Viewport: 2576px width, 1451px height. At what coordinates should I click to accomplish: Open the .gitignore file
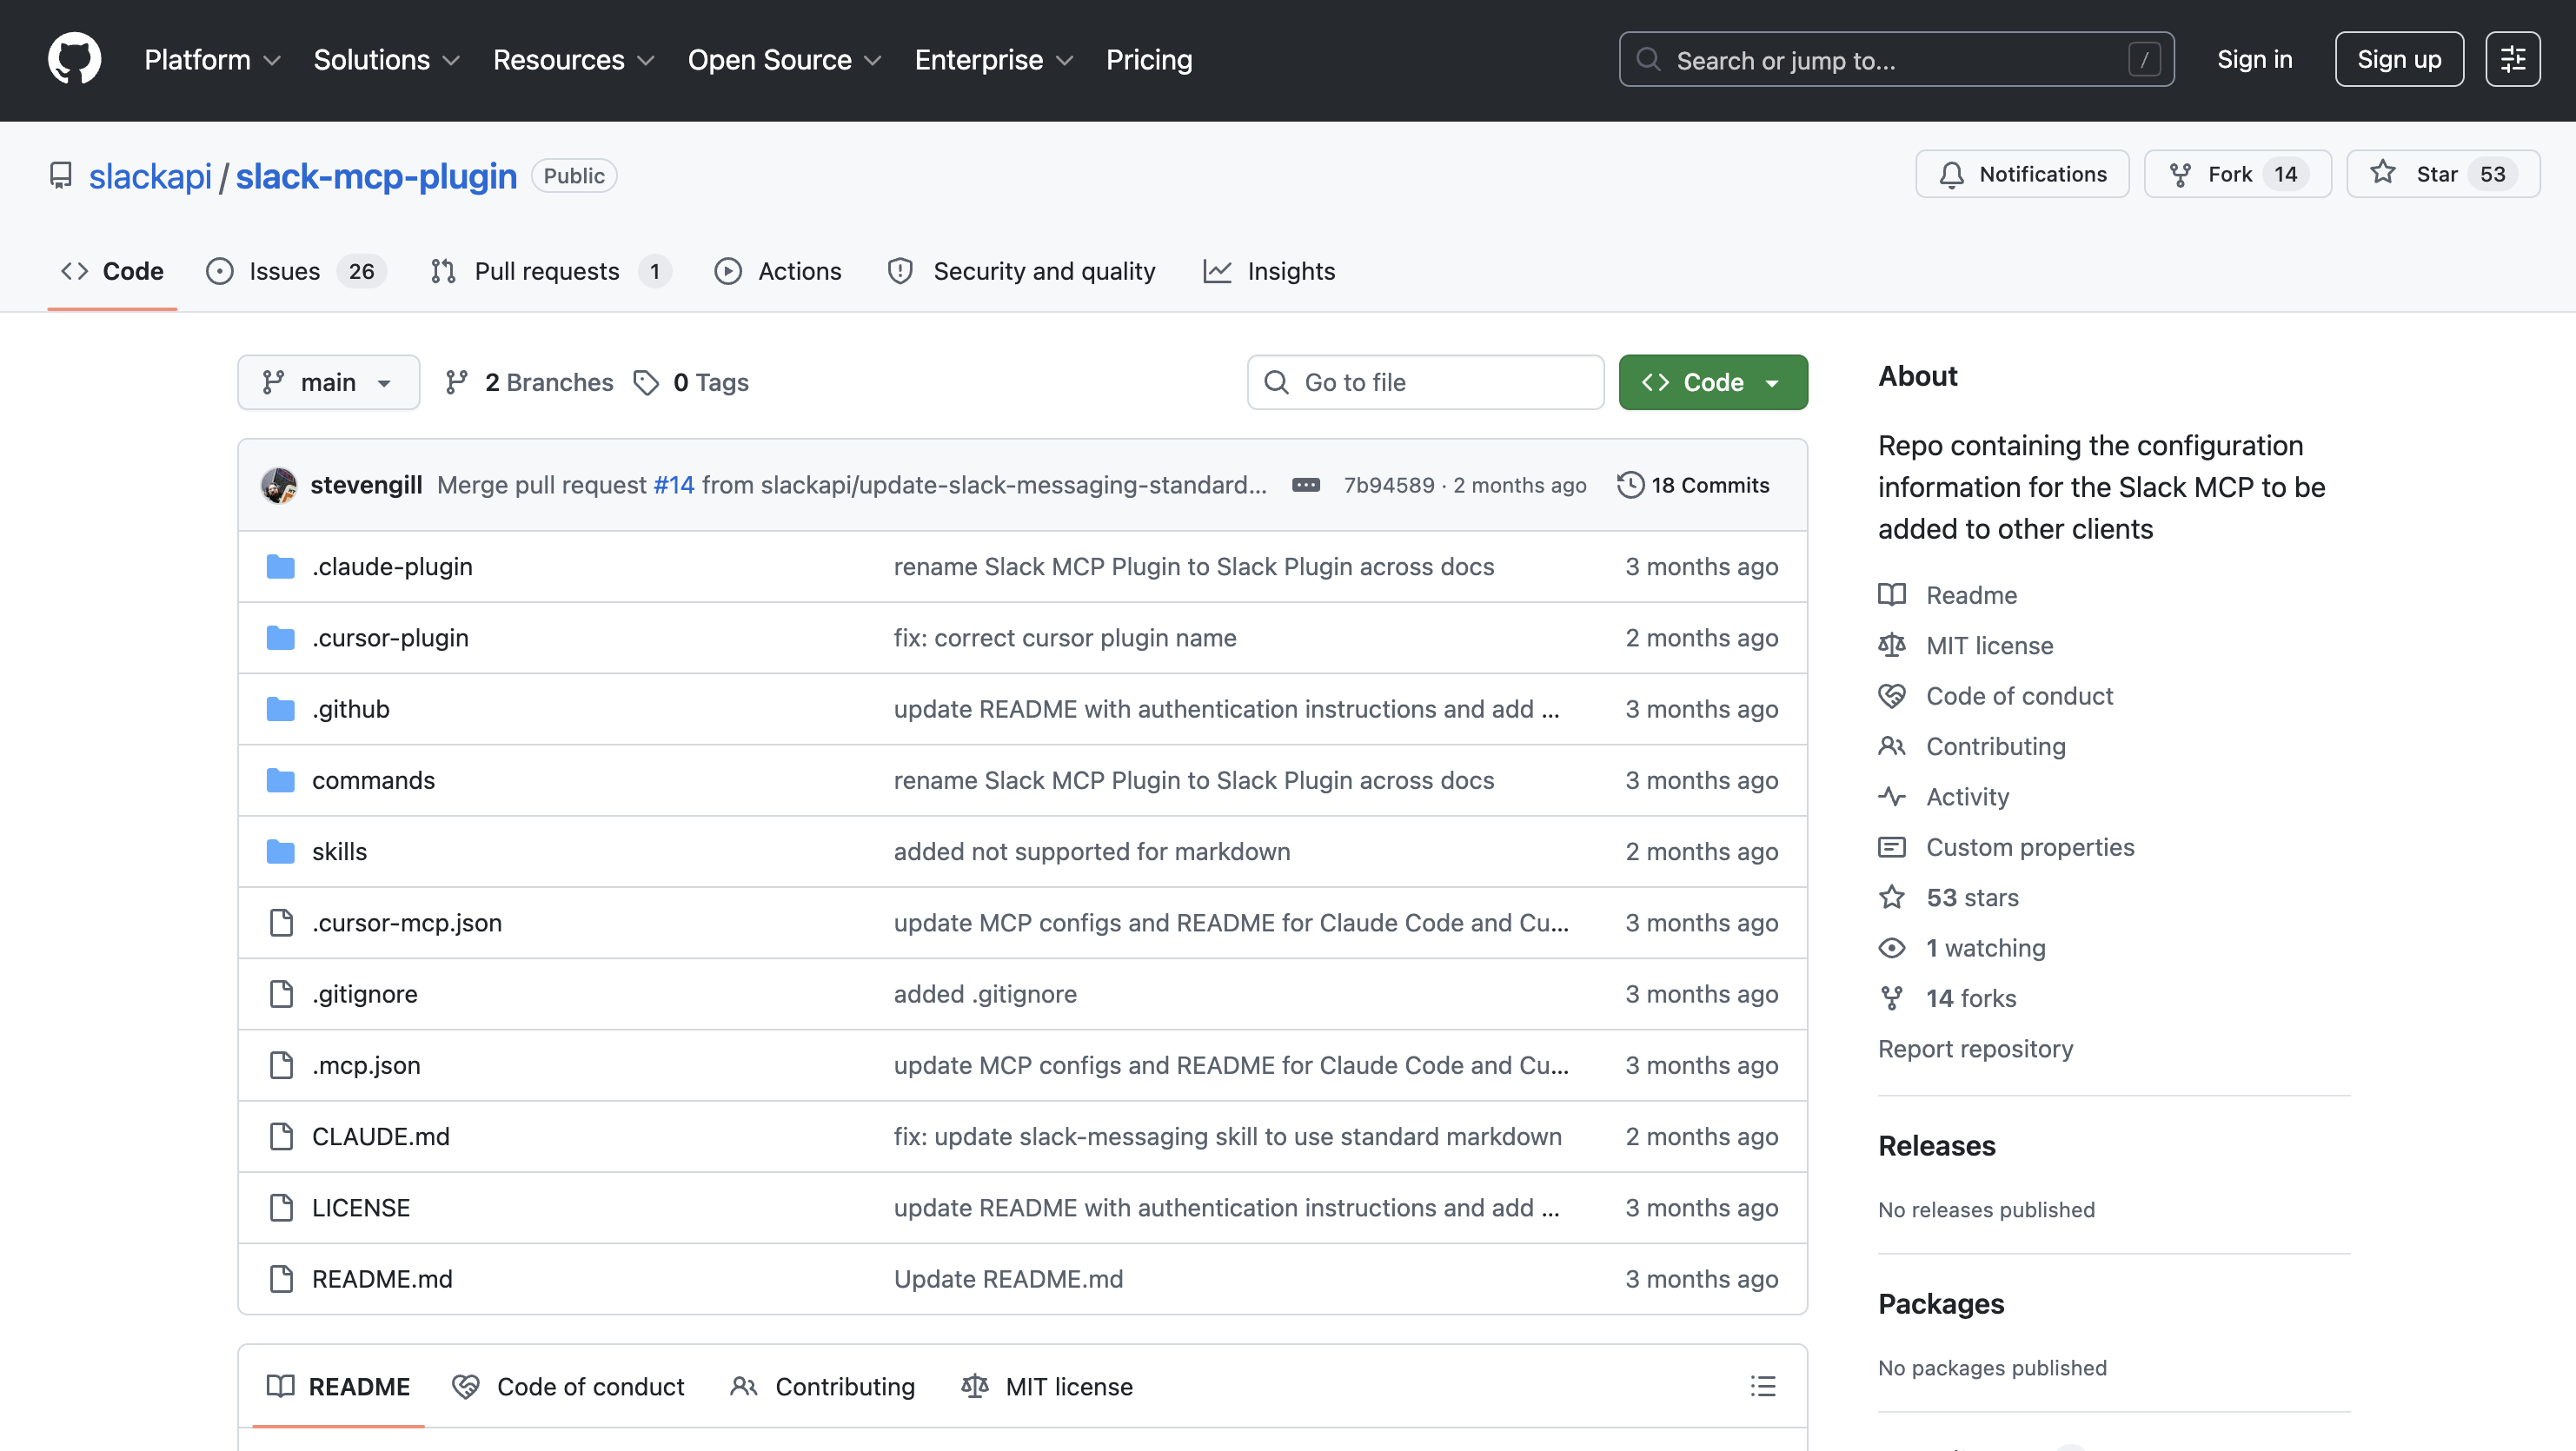[365, 994]
